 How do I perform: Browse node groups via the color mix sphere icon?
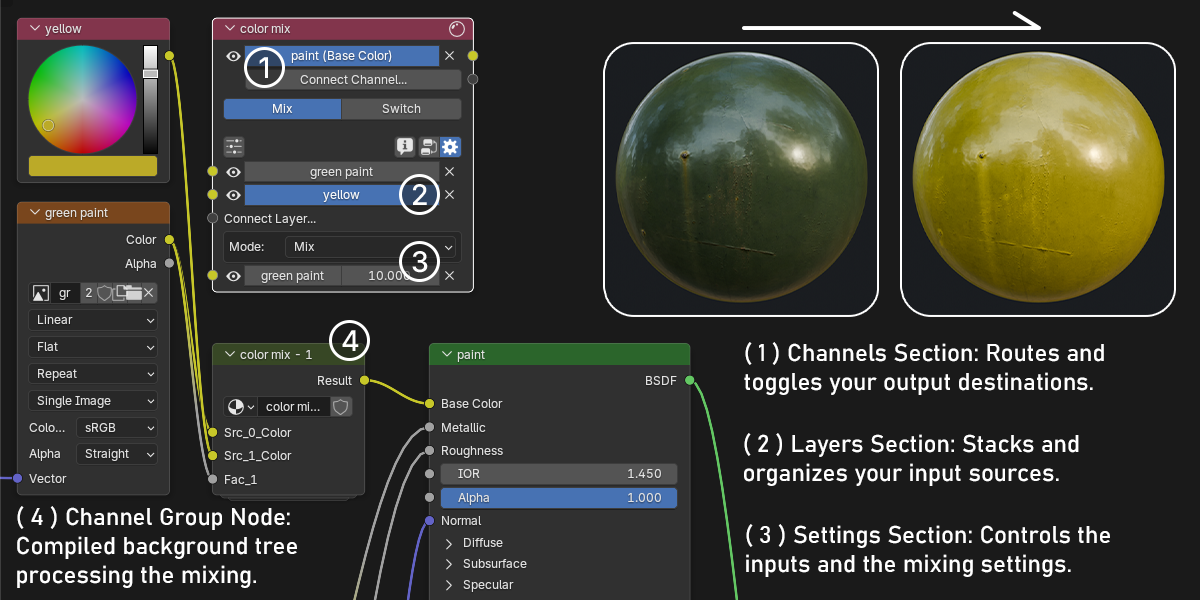240,407
